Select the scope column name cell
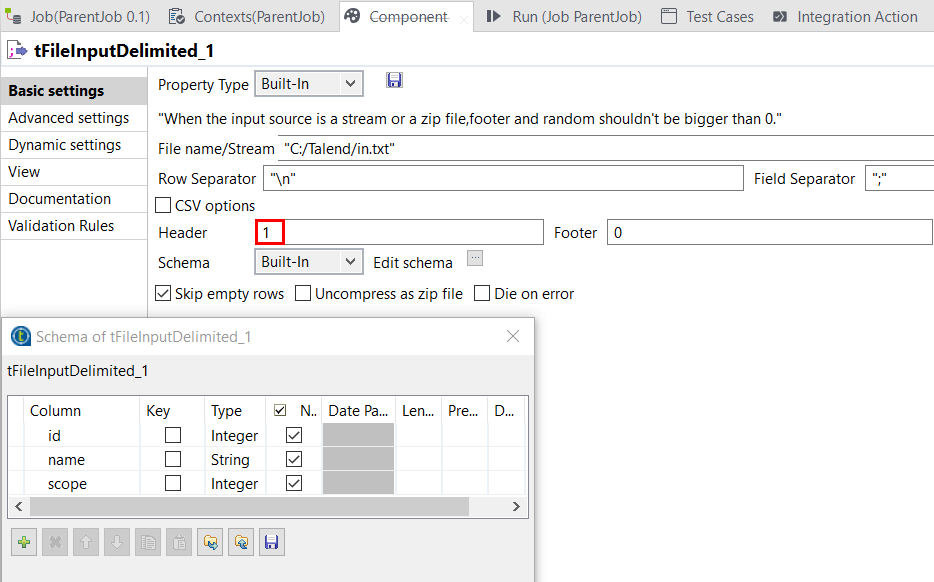Viewport: 934px width, 582px height. pos(82,483)
